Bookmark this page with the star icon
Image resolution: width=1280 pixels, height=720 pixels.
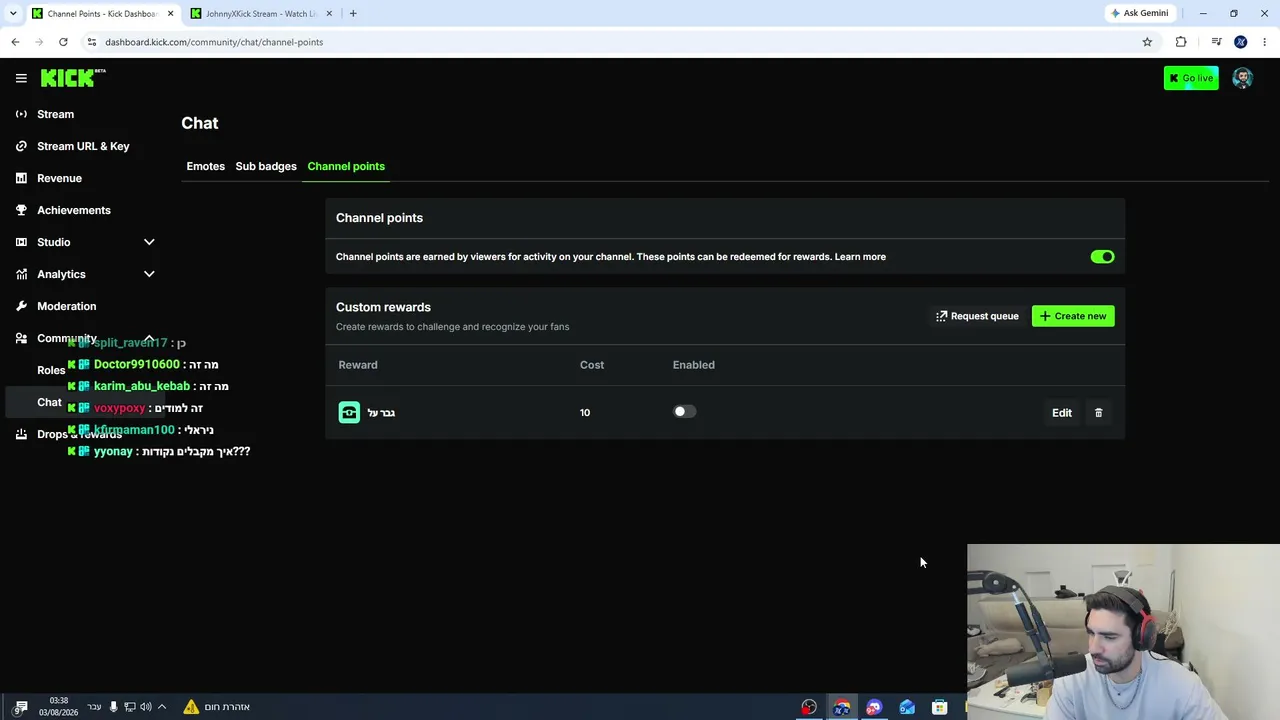(x=1147, y=42)
